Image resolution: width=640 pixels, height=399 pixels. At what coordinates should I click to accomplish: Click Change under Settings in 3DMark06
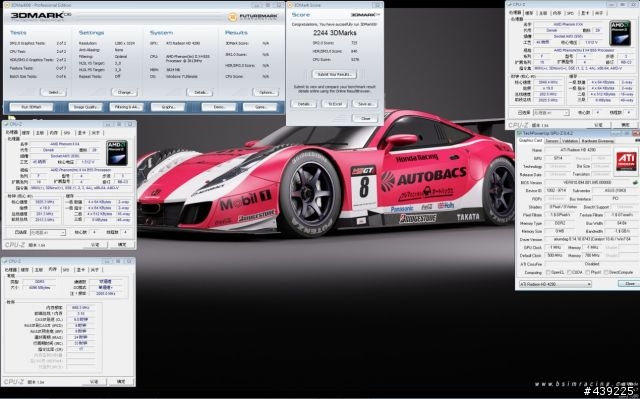[x=124, y=92]
